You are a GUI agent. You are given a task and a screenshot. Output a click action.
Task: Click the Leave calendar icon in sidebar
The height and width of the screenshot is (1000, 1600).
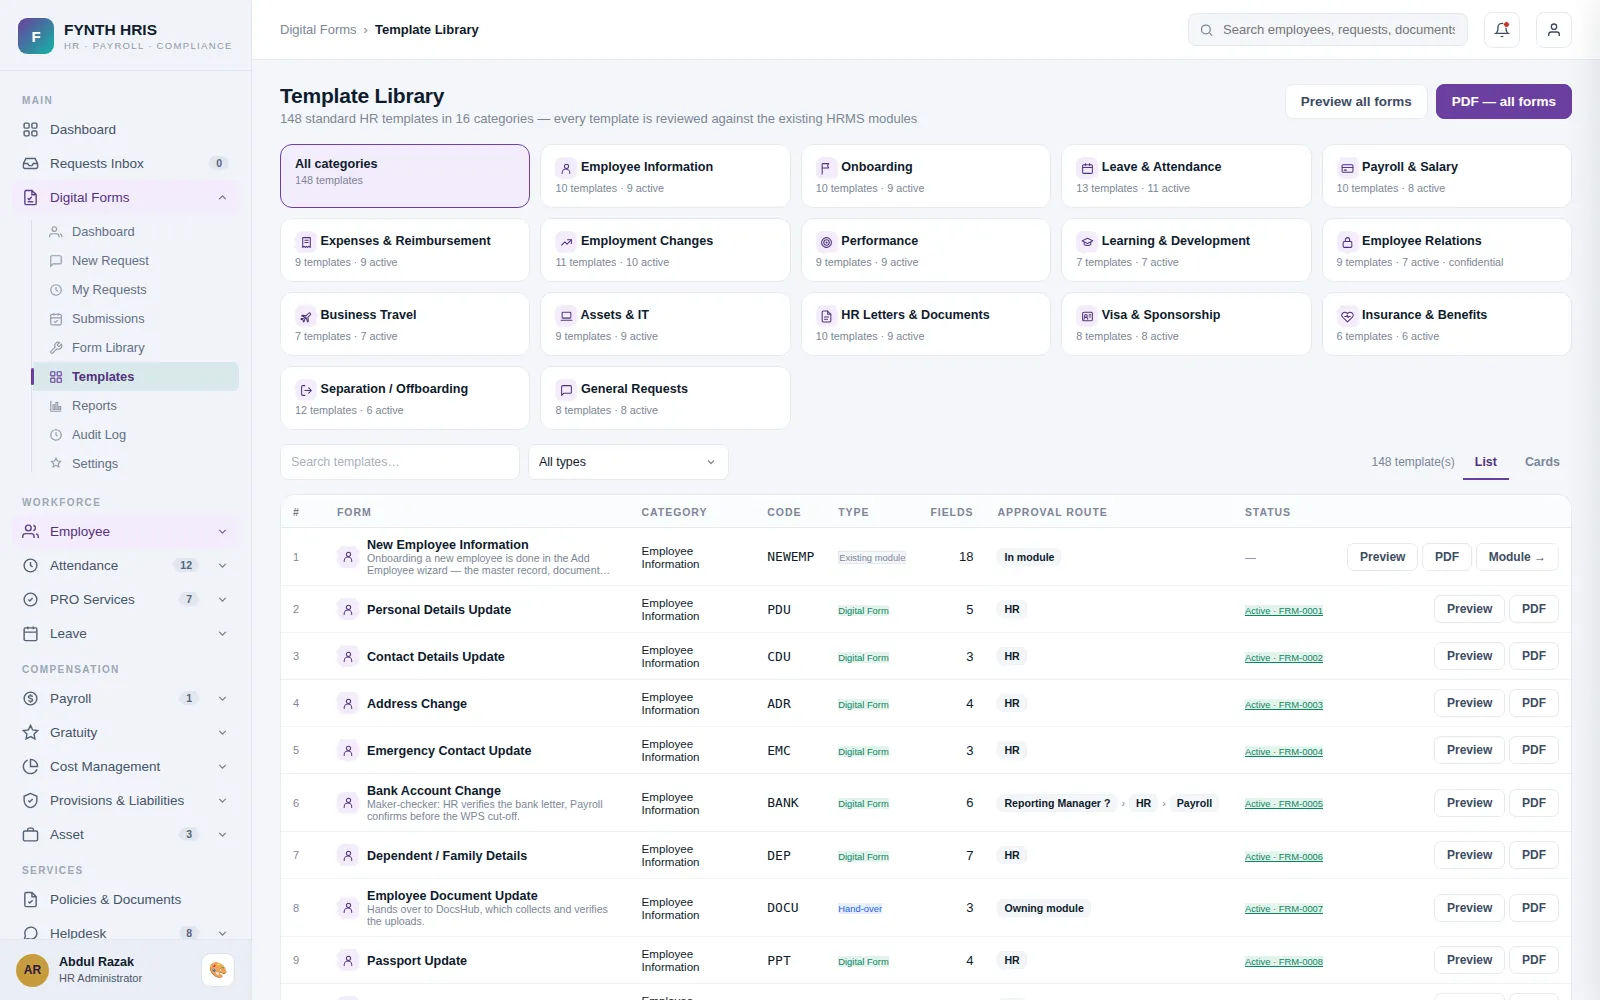[30, 634]
